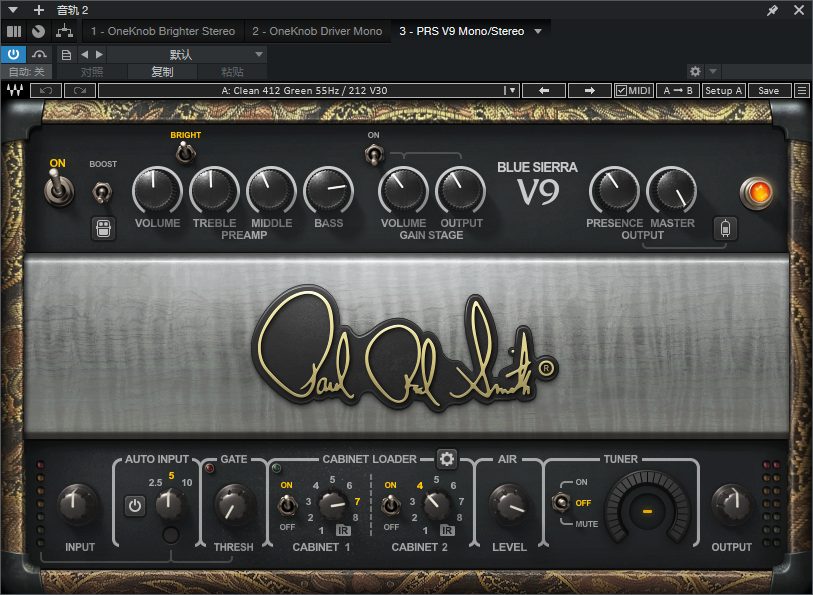
Task: Click the Save button
Action: 768,91
